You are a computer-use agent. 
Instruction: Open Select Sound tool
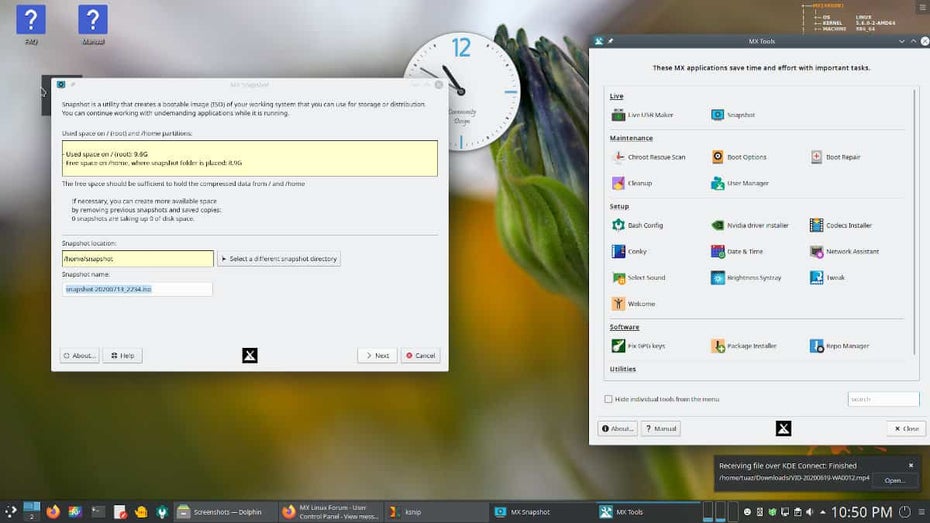tap(639, 278)
